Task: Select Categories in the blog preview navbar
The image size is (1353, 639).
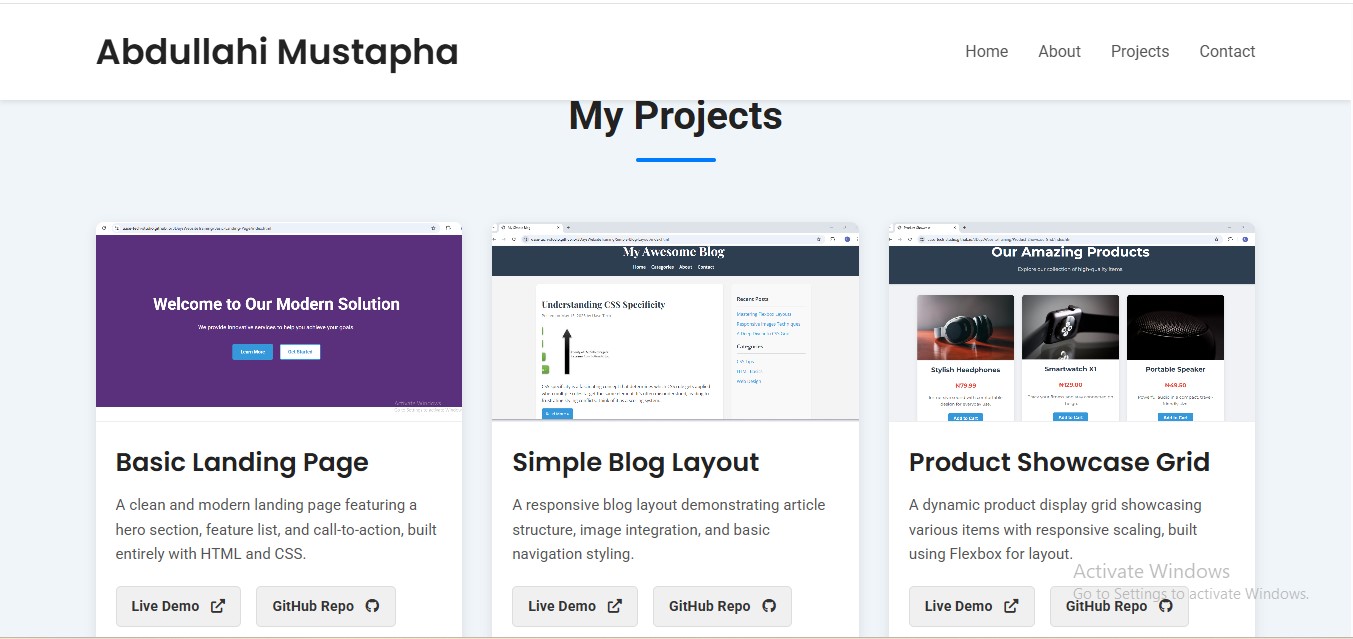Action: coord(662,267)
